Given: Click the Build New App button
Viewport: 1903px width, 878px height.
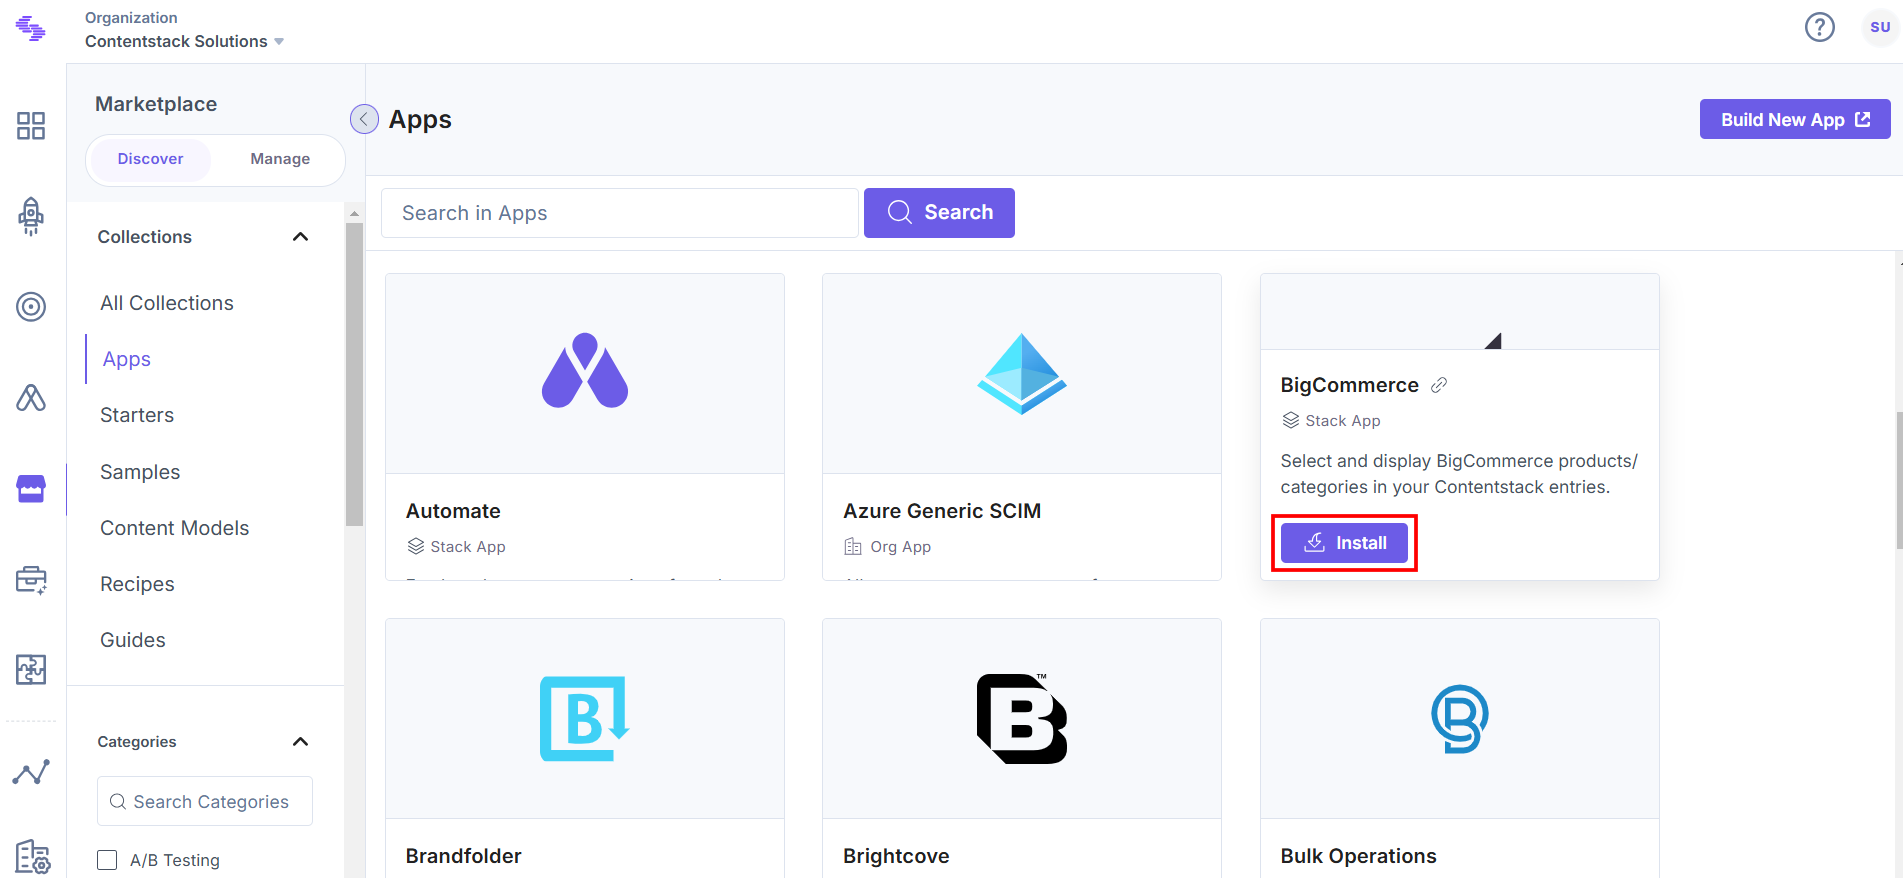Looking at the screenshot, I should tap(1795, 119).
